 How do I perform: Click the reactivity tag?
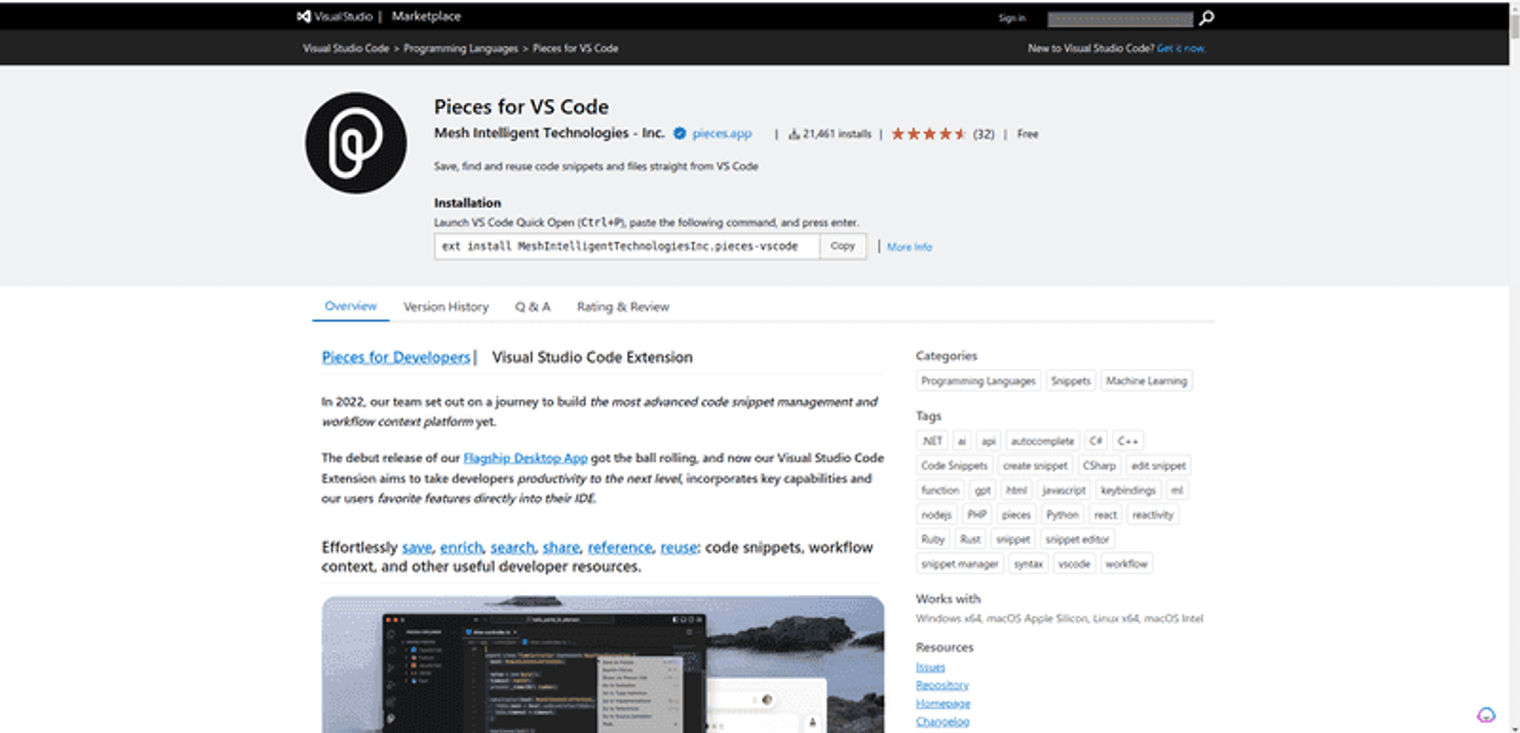1153,515
